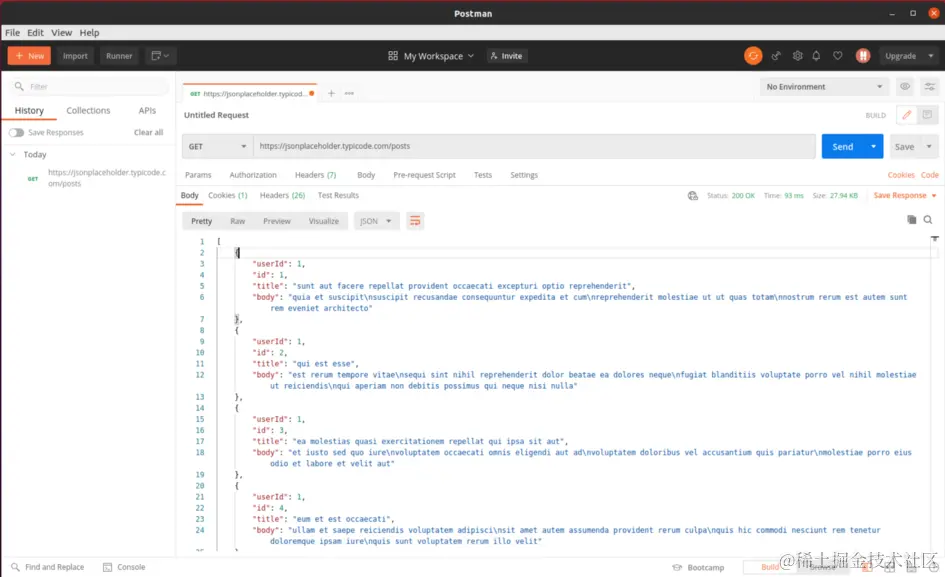Image resolution: width=945 pixels, height=577 pixels.
Task: Click the history Filter input
Action: [x=90, y=86]
